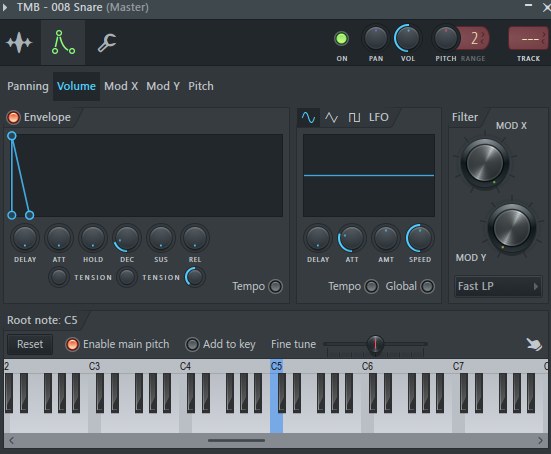Click the mixer TRACK selector

tap(529, 39)
